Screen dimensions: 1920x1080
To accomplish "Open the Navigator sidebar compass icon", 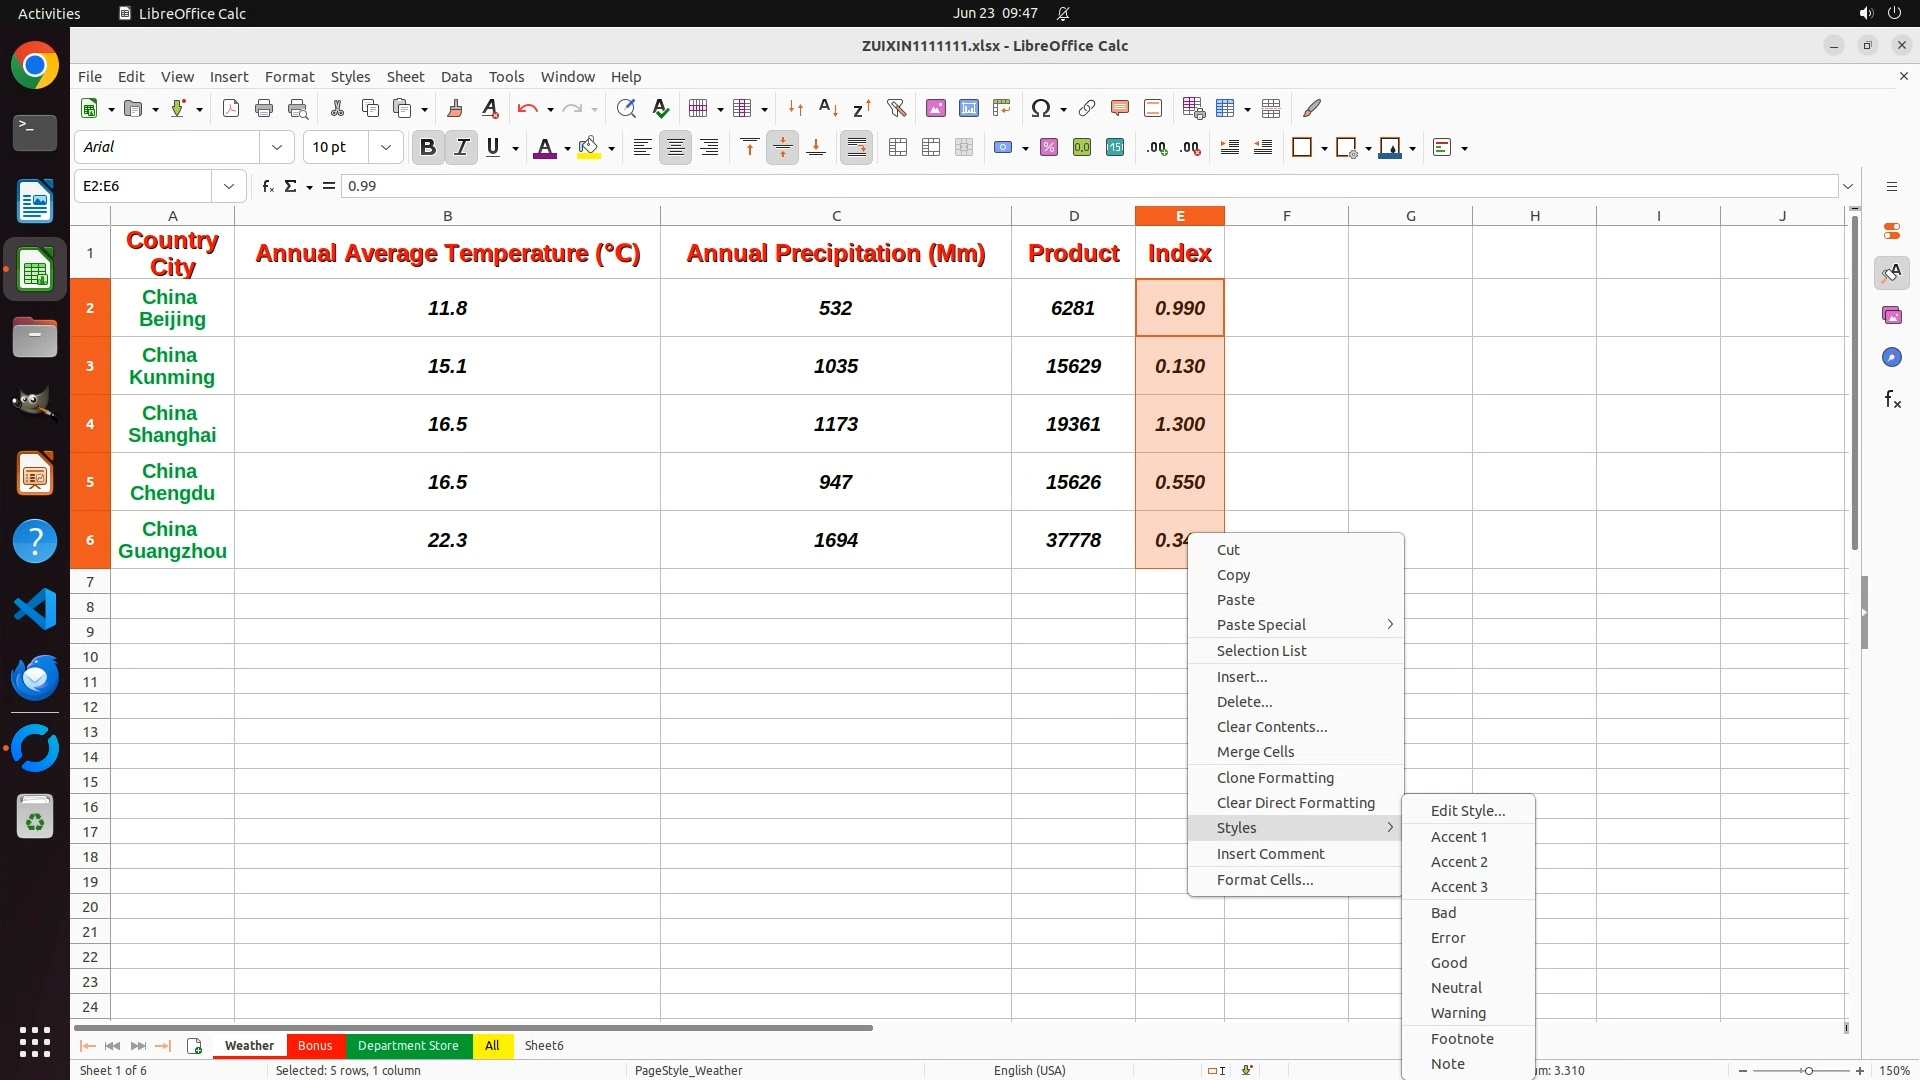I will (x=1892, y=357).
